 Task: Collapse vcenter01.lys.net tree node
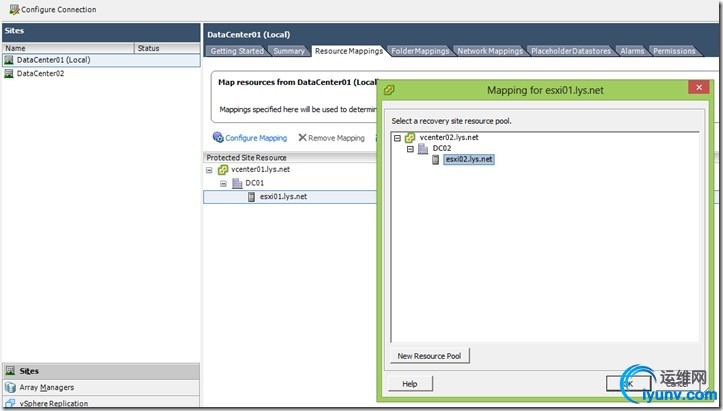point(209,170)
